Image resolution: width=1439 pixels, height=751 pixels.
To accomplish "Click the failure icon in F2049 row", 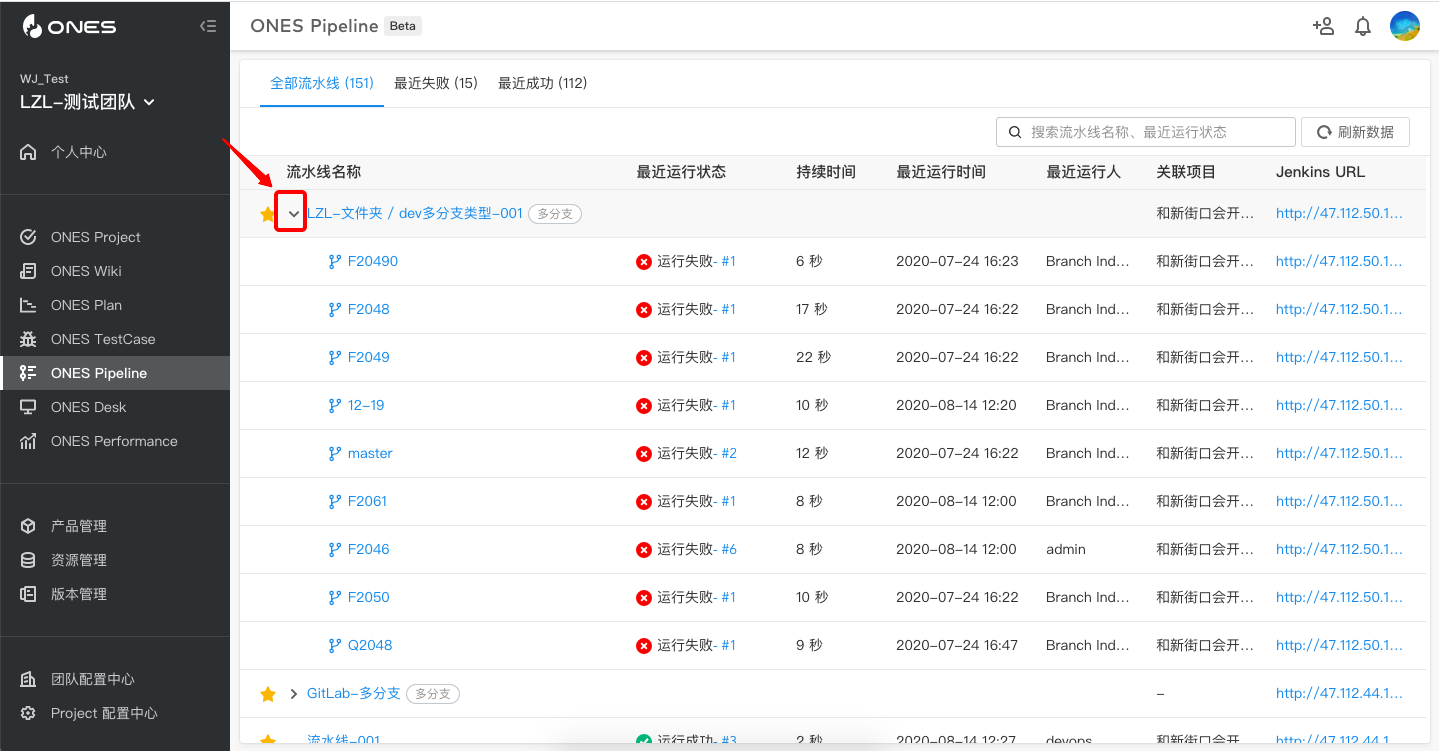I will coord(644,358).
